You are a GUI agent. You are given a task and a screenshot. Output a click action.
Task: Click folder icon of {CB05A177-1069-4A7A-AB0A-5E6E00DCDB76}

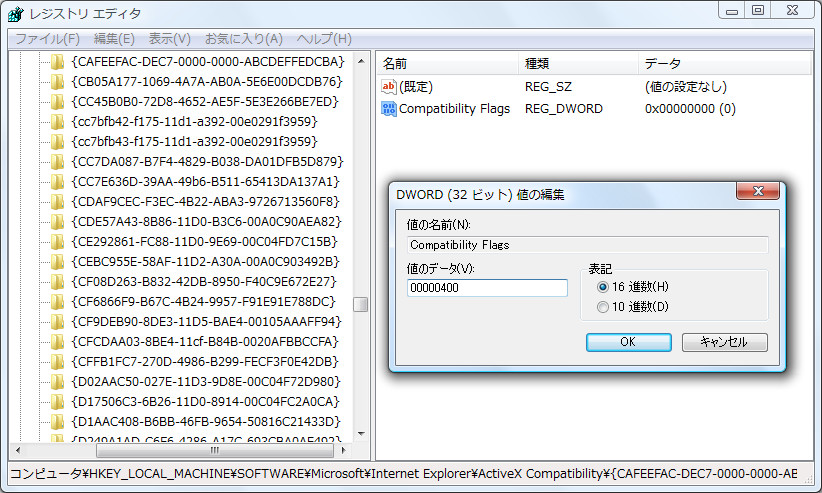click(57, 82)
